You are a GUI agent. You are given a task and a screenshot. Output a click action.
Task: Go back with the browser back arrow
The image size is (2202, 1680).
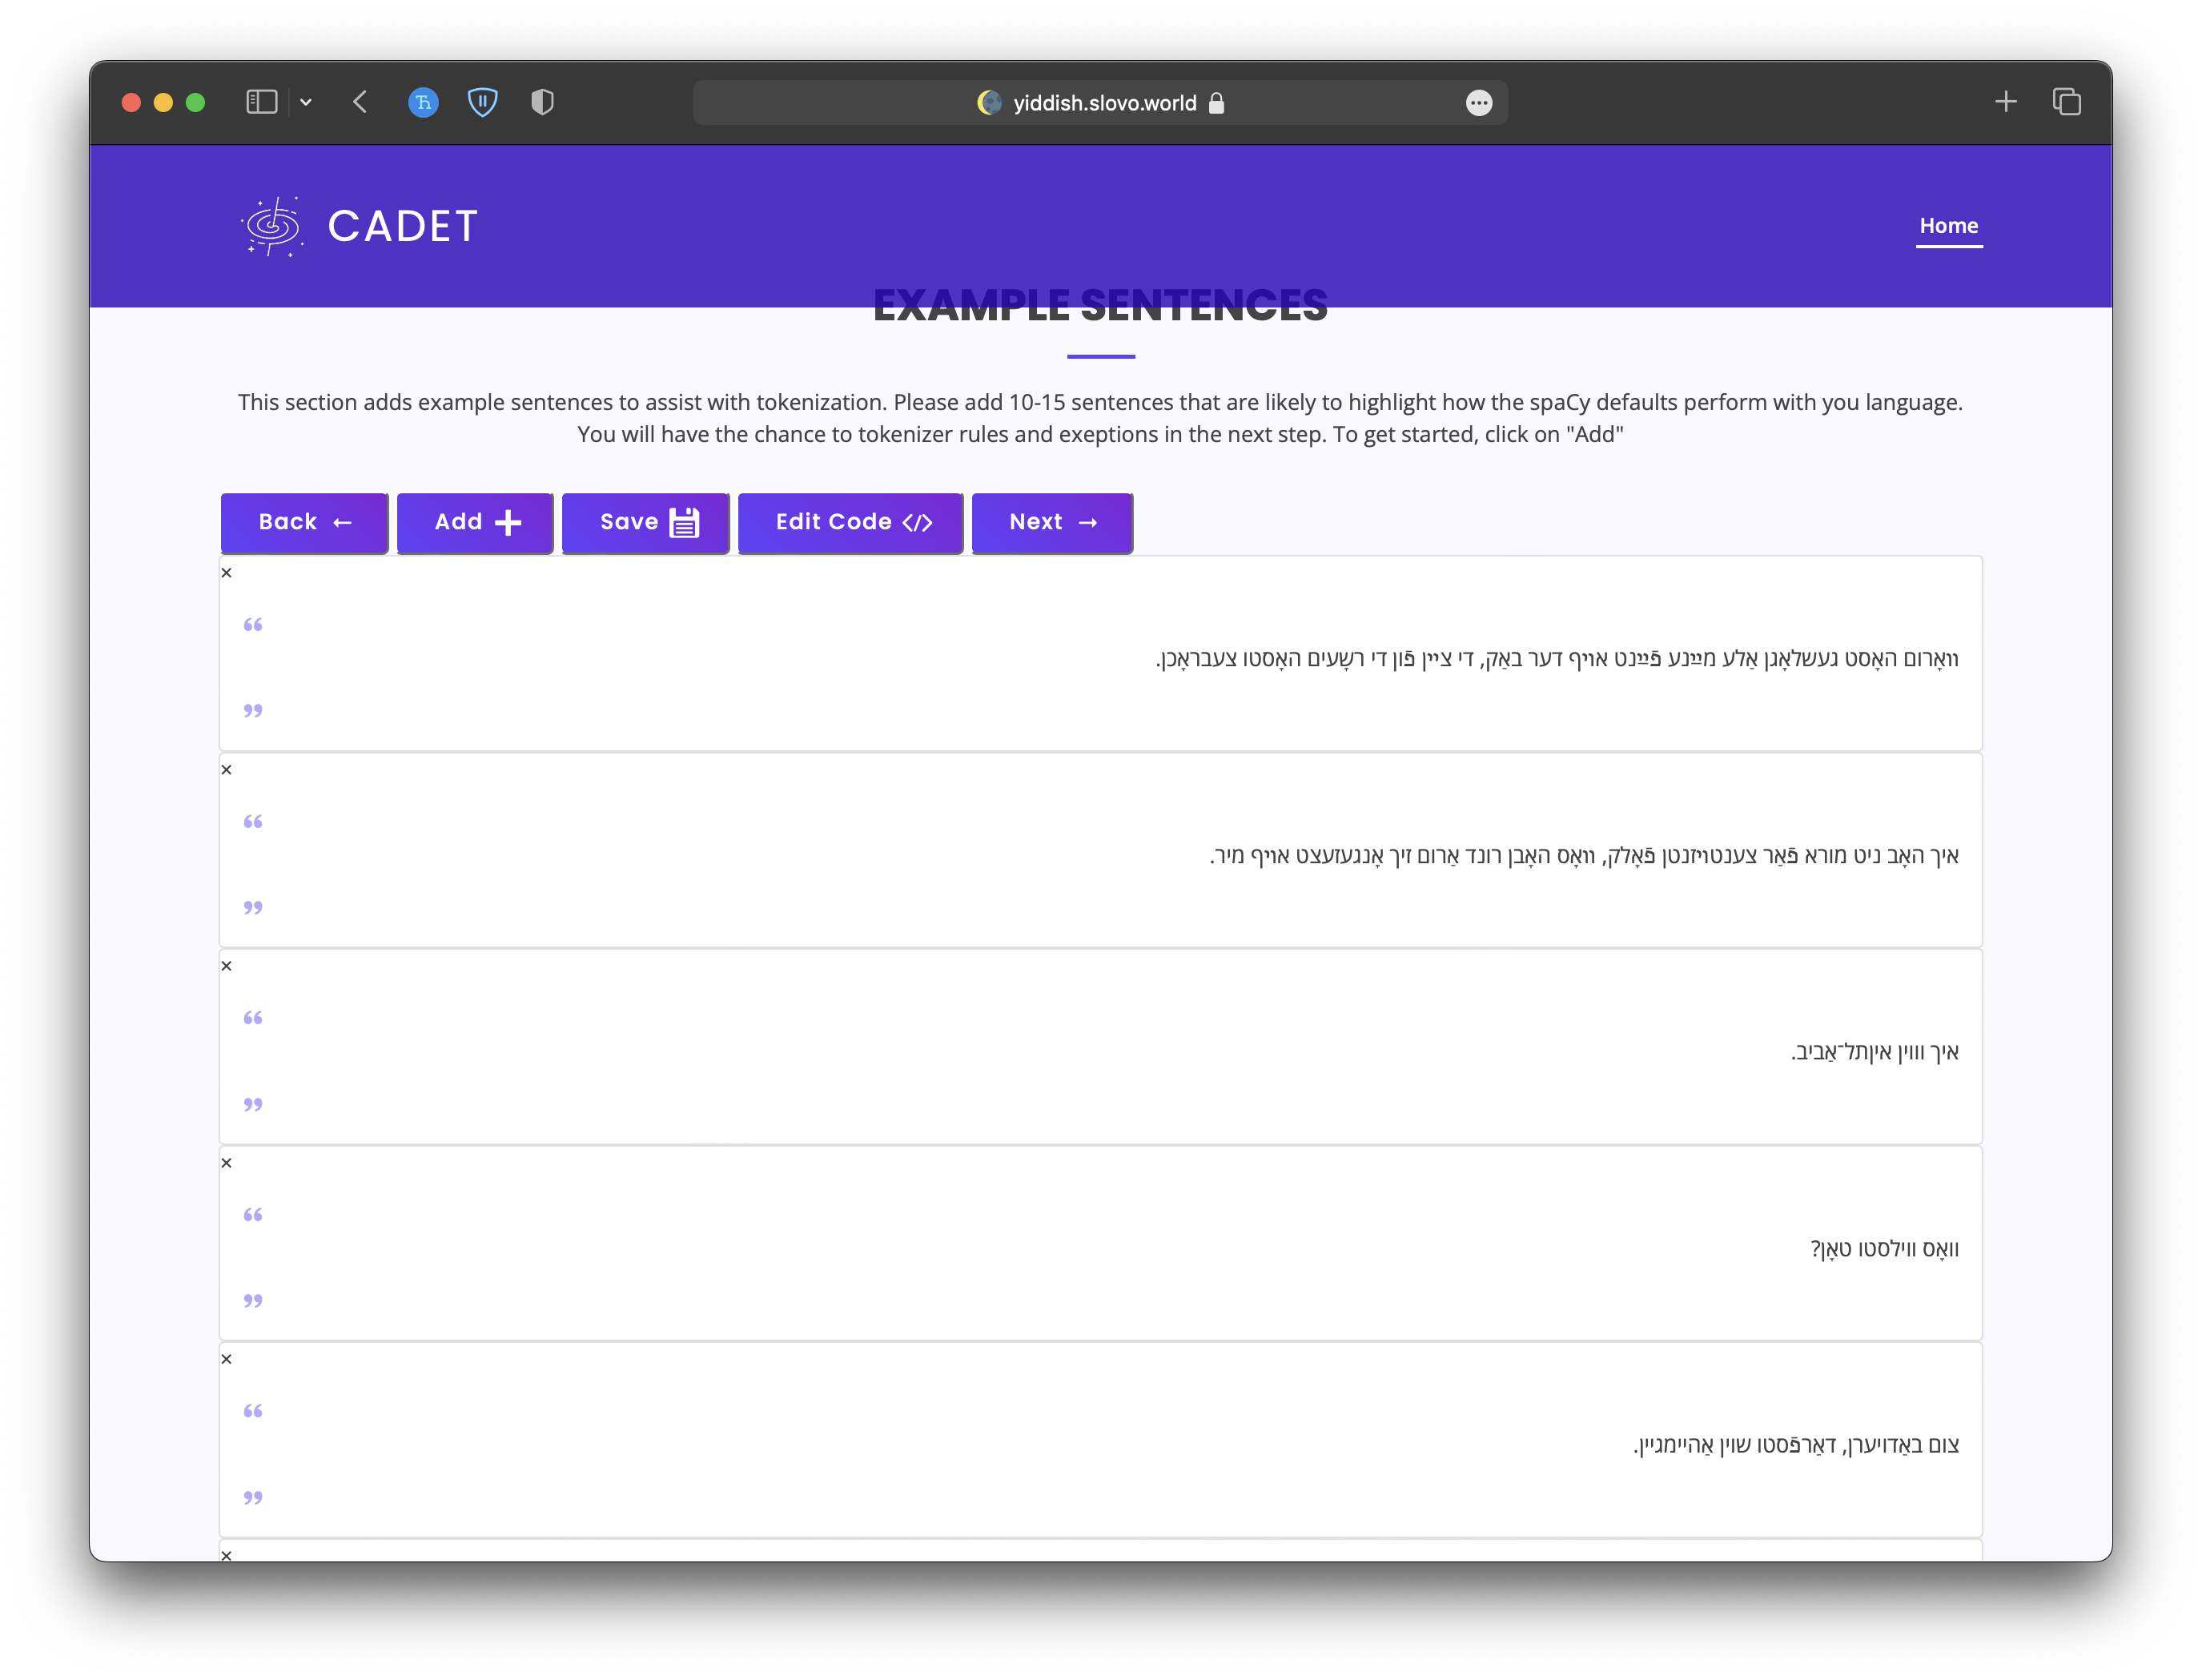[361, 102]
